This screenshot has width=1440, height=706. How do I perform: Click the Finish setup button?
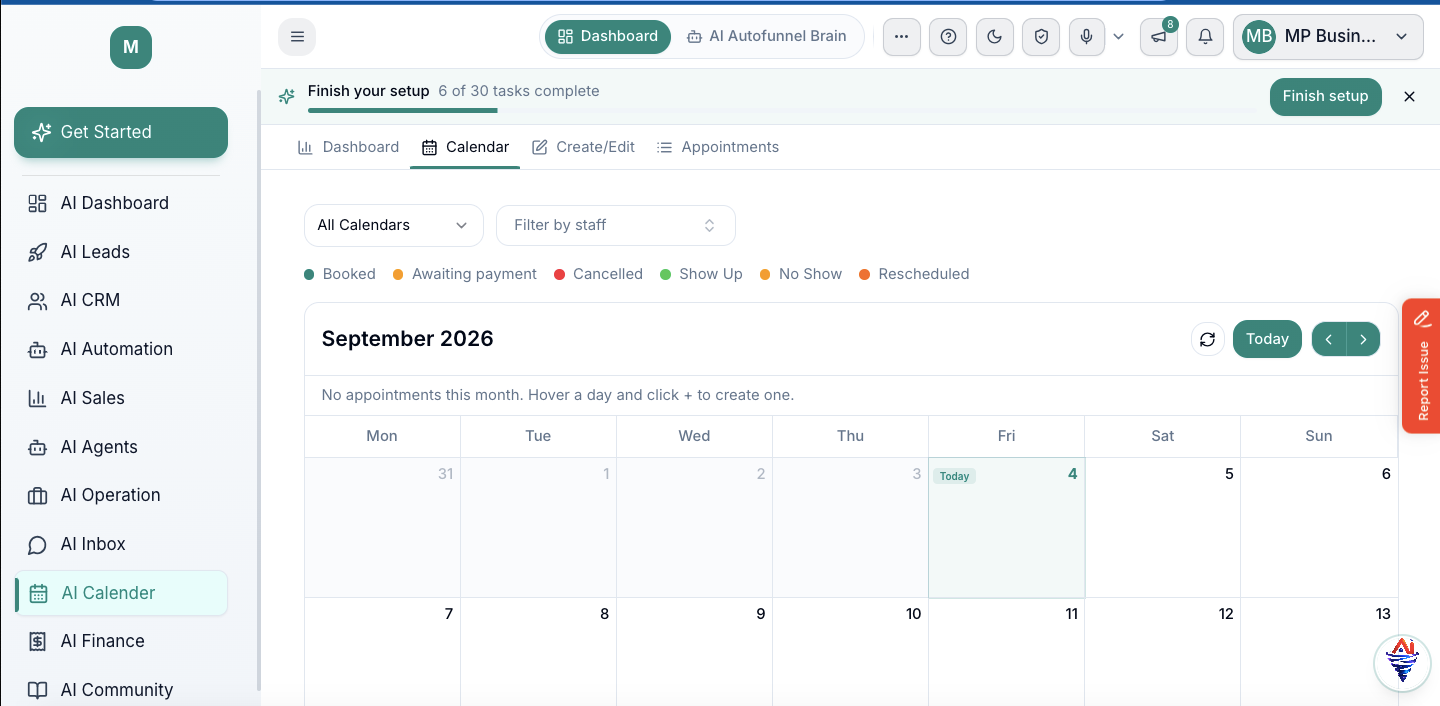(1325, 96)
